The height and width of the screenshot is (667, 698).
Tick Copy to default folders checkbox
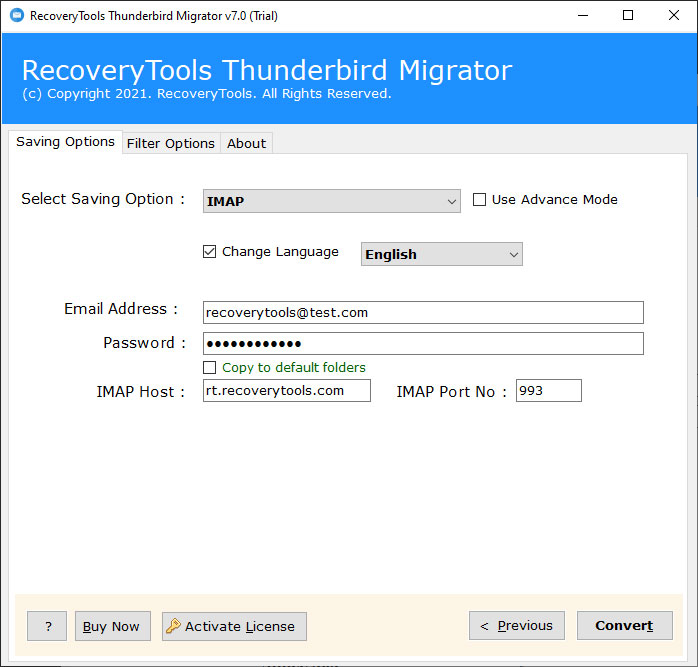209,367
